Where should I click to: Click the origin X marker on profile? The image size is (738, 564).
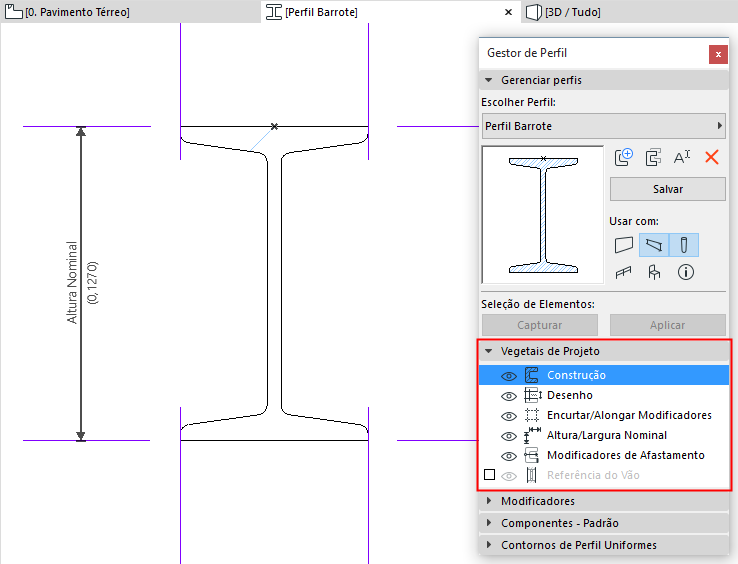pos(274,126)
